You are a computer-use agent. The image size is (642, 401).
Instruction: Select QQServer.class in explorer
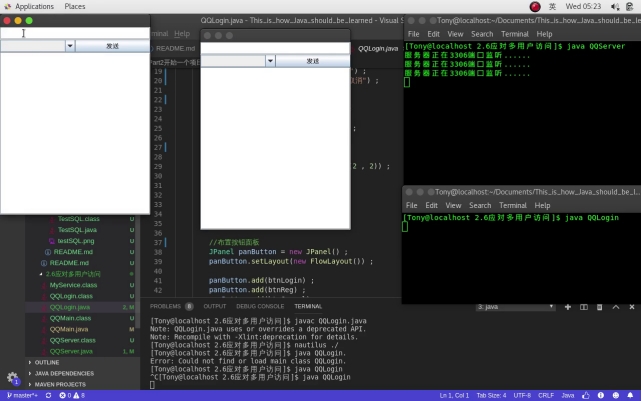click(72, 340)
